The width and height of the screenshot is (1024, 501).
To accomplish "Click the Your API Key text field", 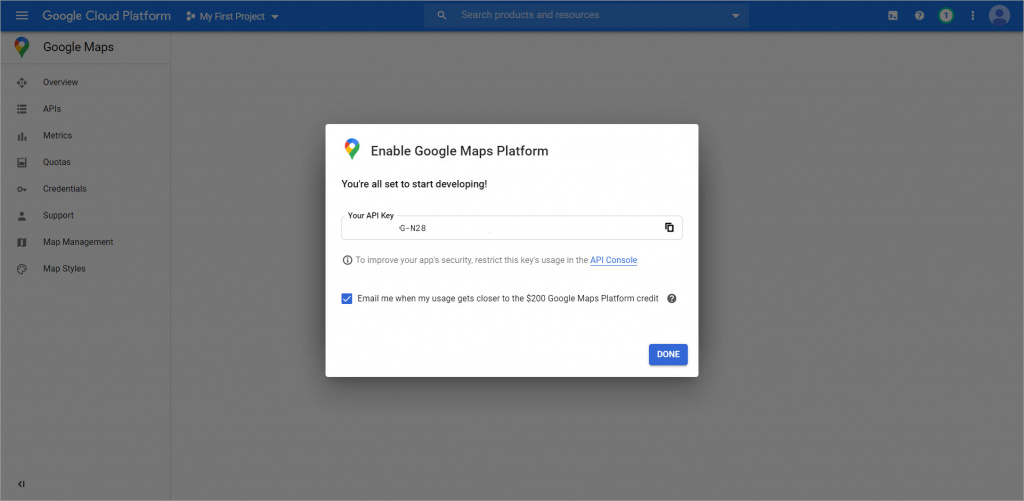I will pos(500,228).
